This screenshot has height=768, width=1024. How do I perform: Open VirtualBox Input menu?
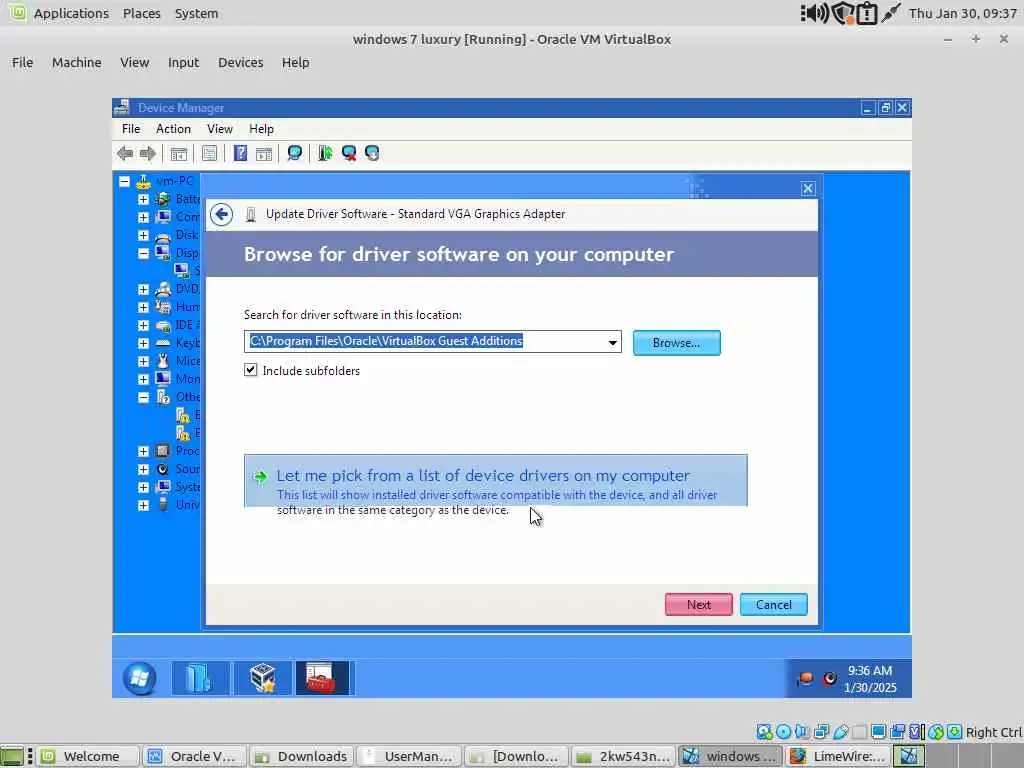pyautogui.click(x=183, y=63)
